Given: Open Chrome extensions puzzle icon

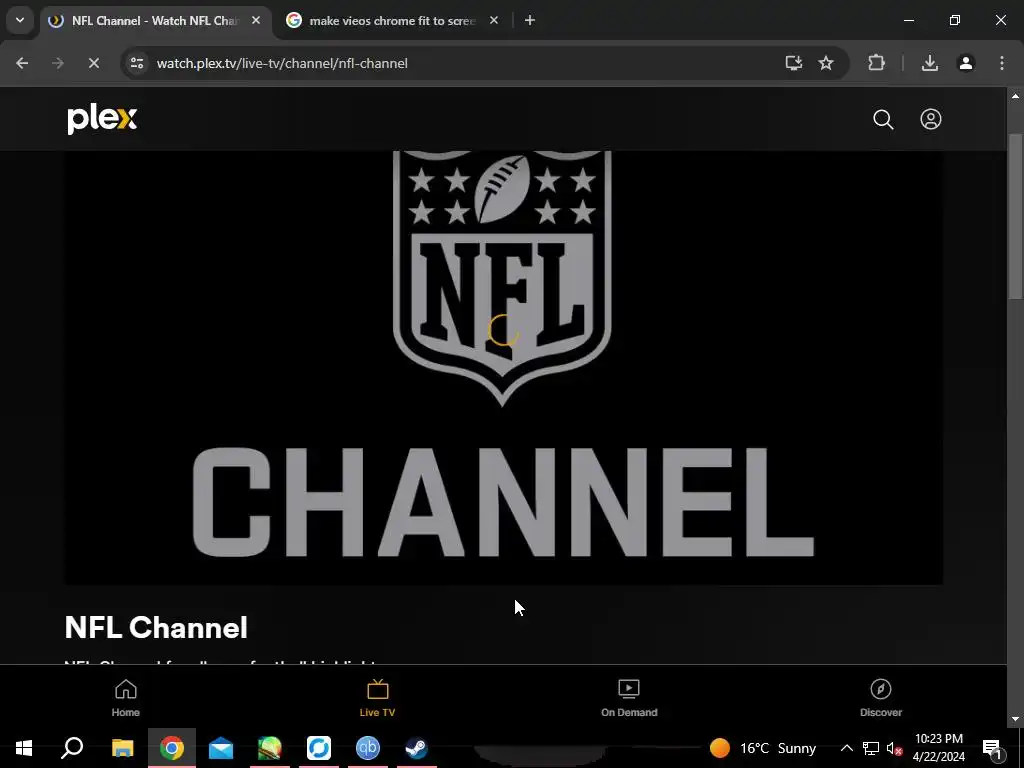Looking at the screenshot, I should pyautogui.click(x=876, y=63).
